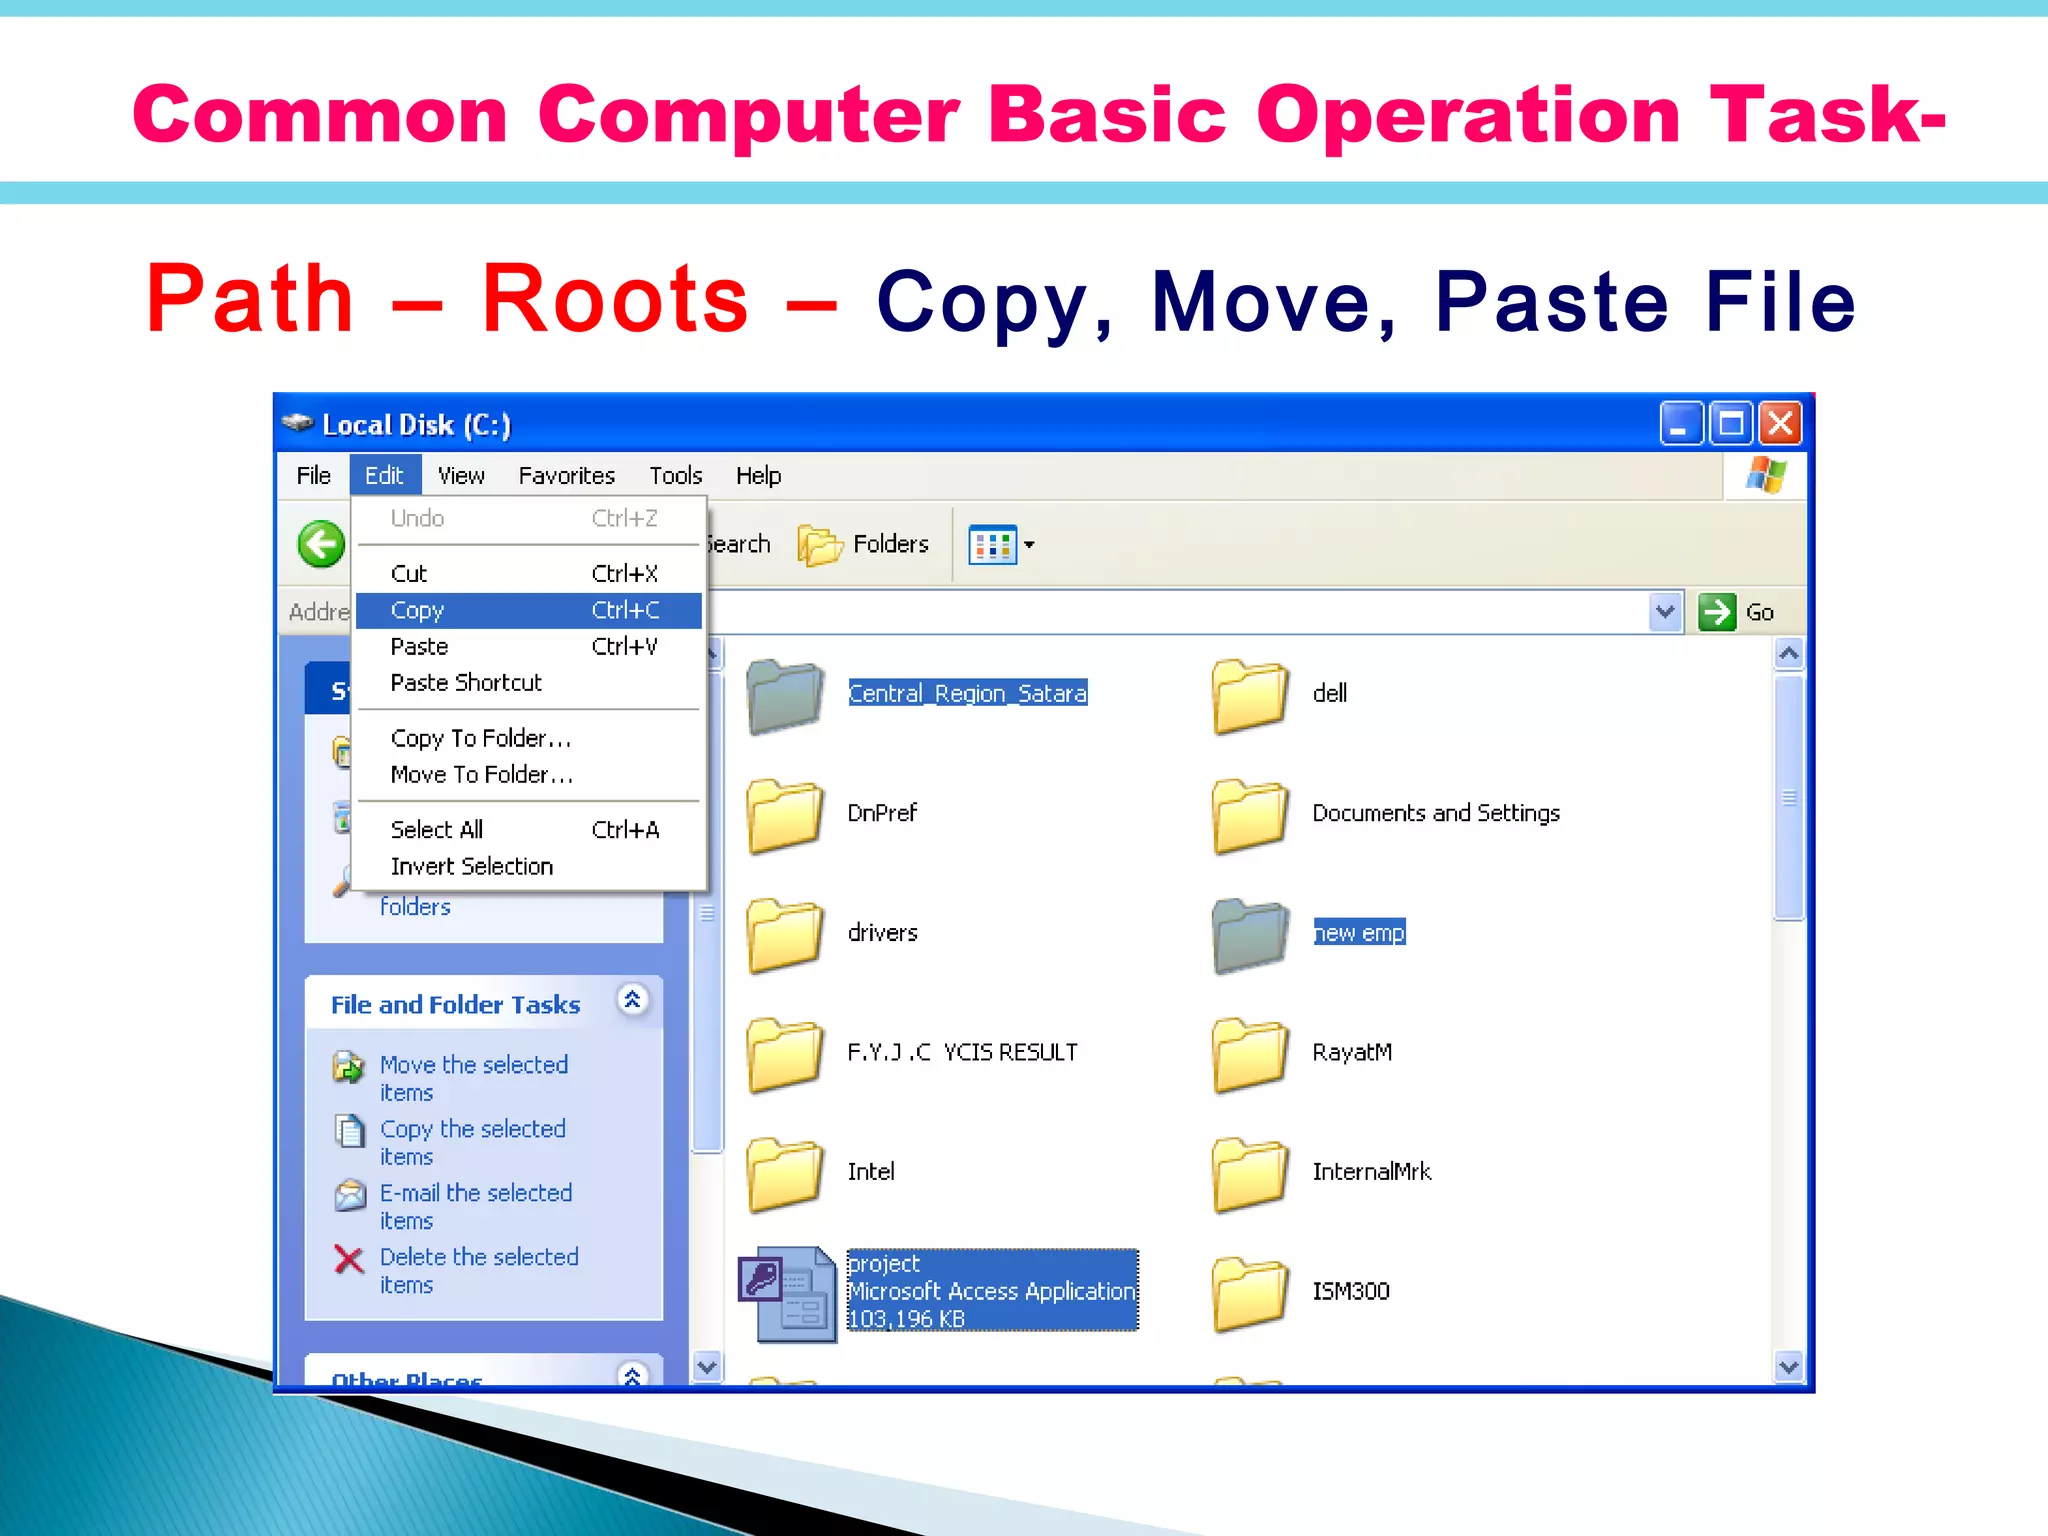Expand the address bar dropdown
2048x1536 pixels.
tap(1665, 611)
